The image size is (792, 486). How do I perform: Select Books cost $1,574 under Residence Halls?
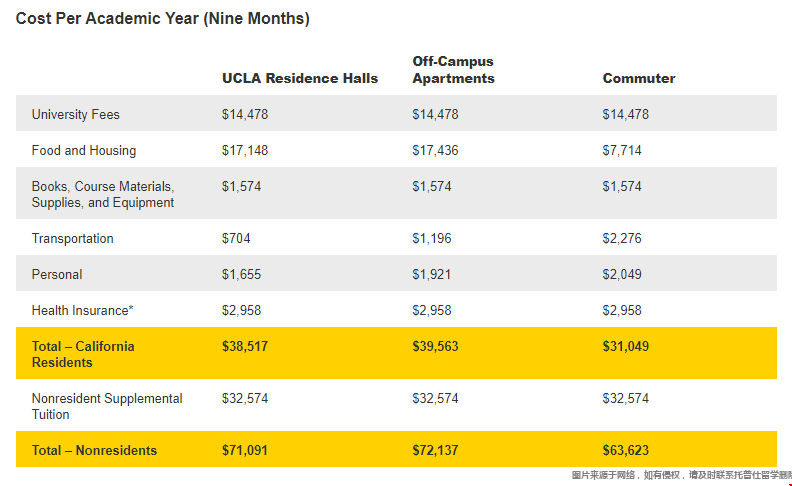pos(241,186)
